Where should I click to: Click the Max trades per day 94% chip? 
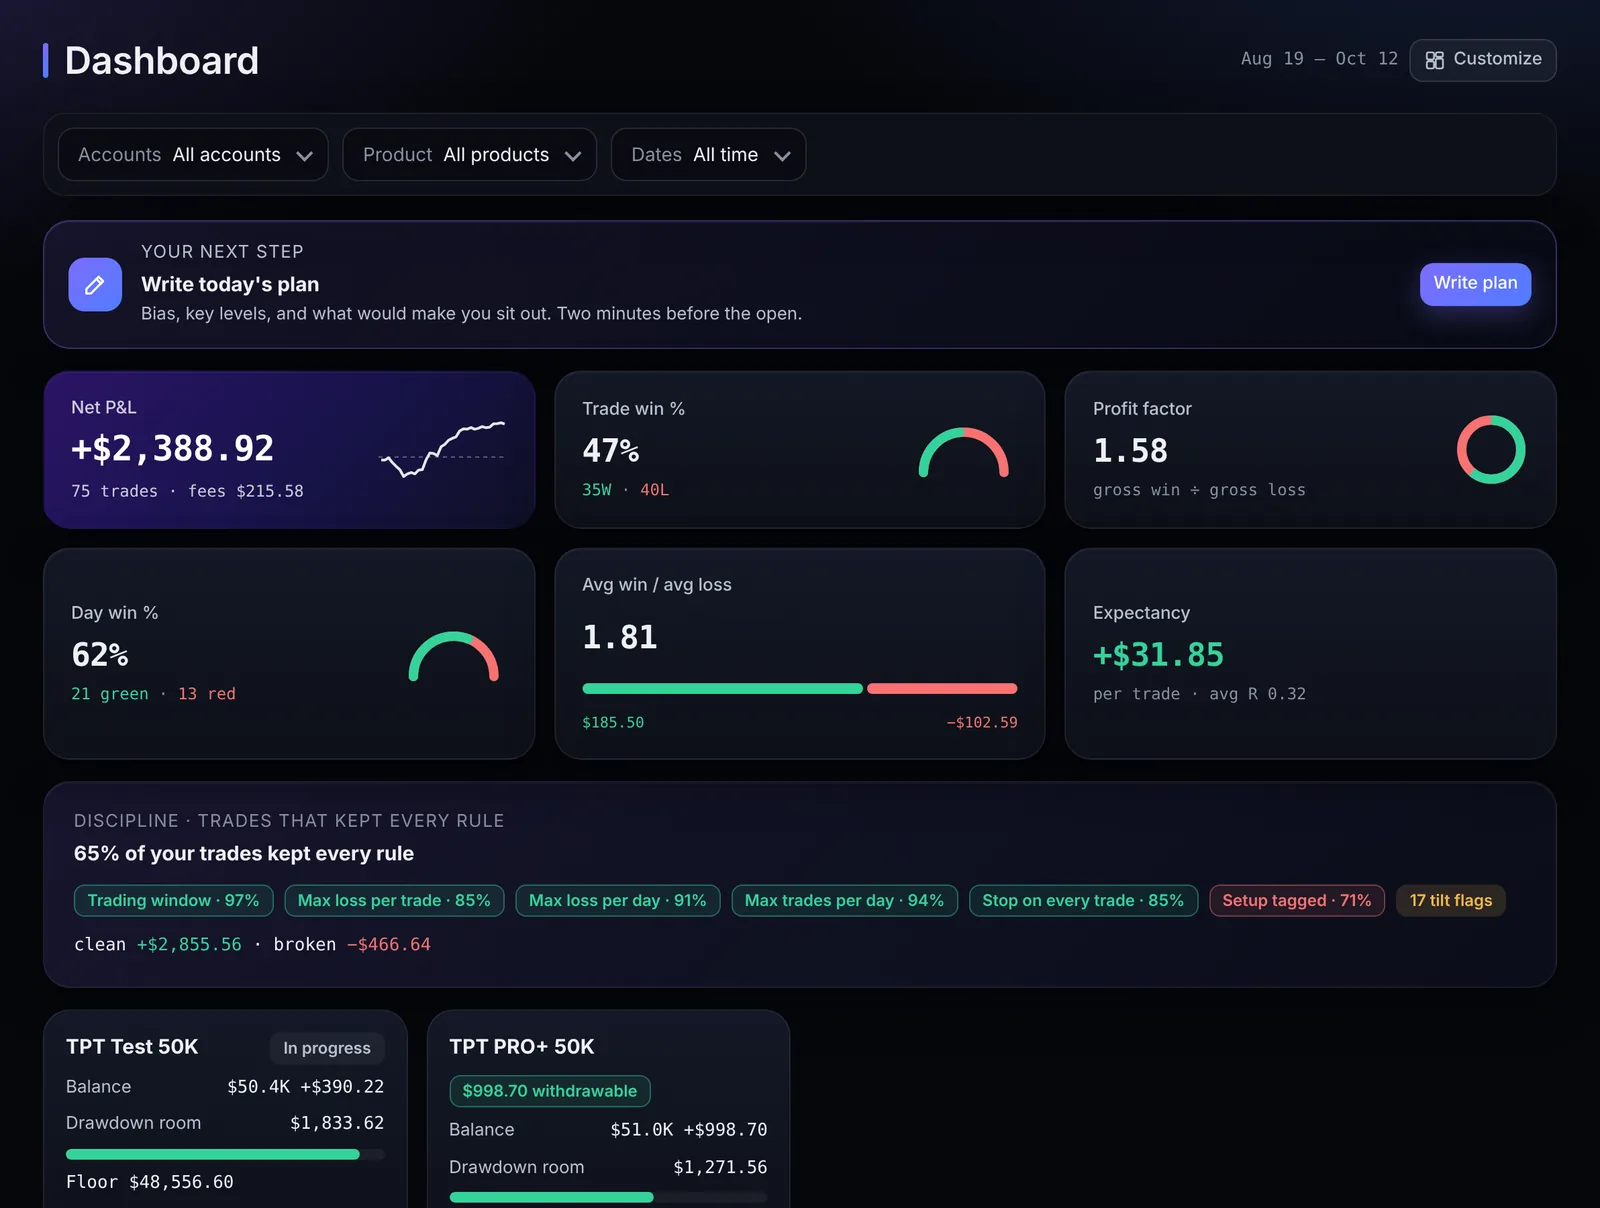pos(844,901)
